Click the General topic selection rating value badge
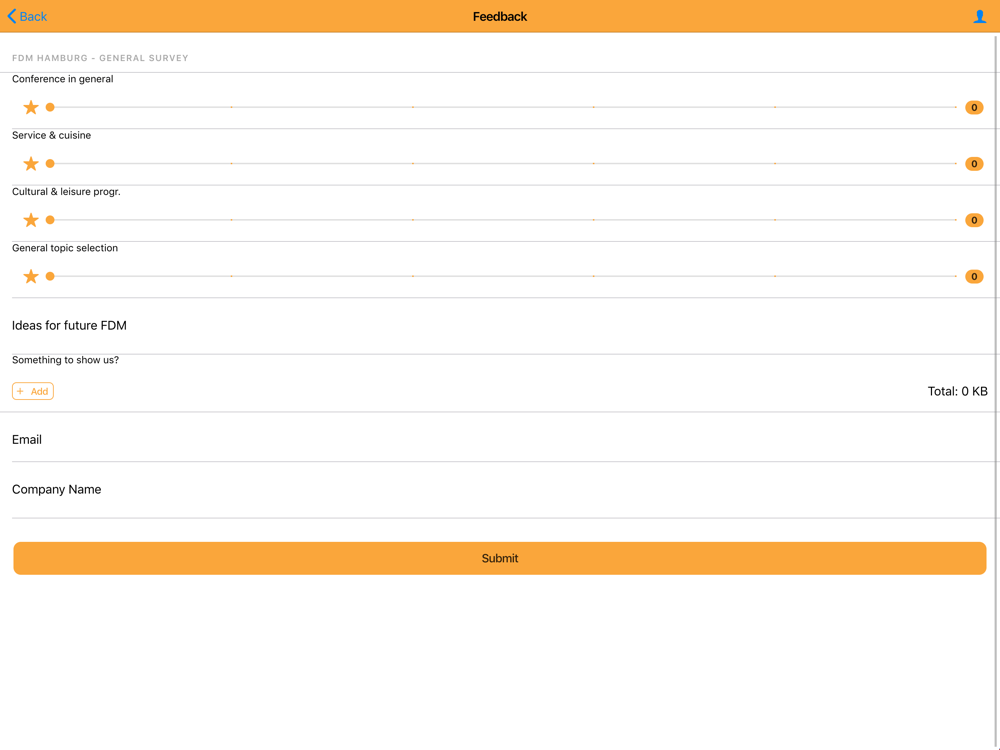 974,276
